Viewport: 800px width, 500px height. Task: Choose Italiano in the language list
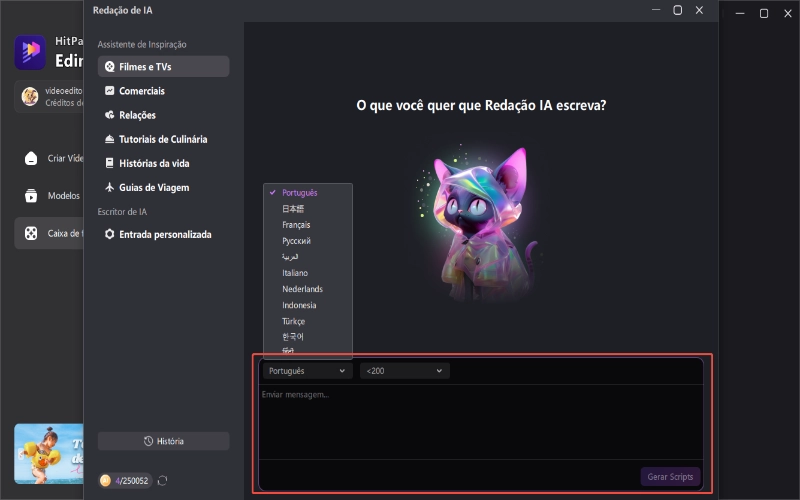(295, 273)
